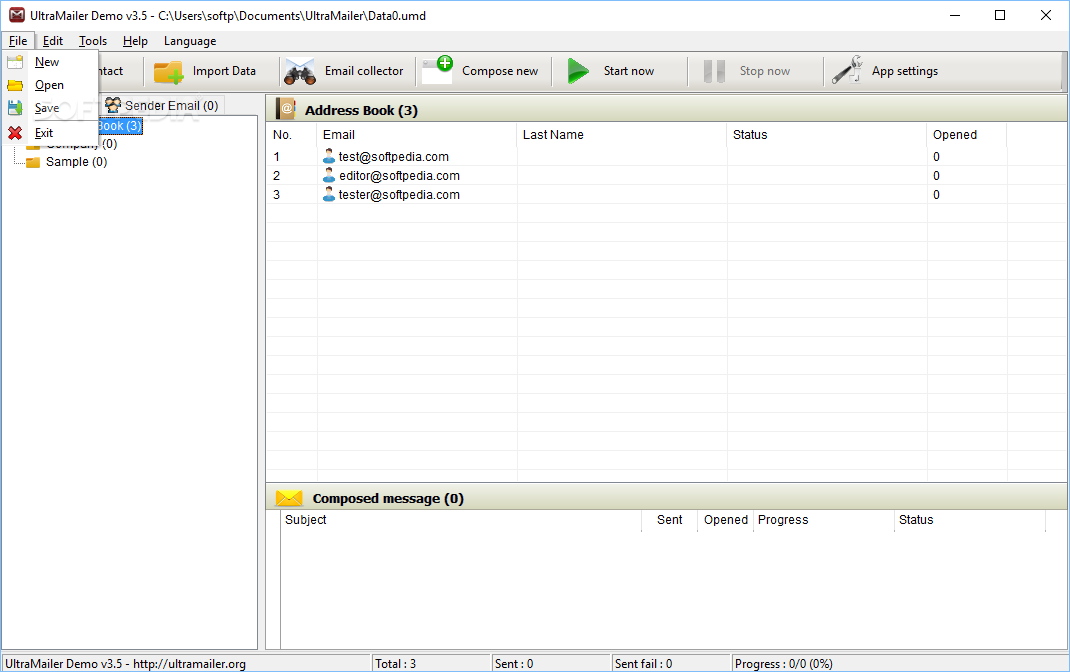Click Opened value 0 for test@softpedia.com

(936, 157)
